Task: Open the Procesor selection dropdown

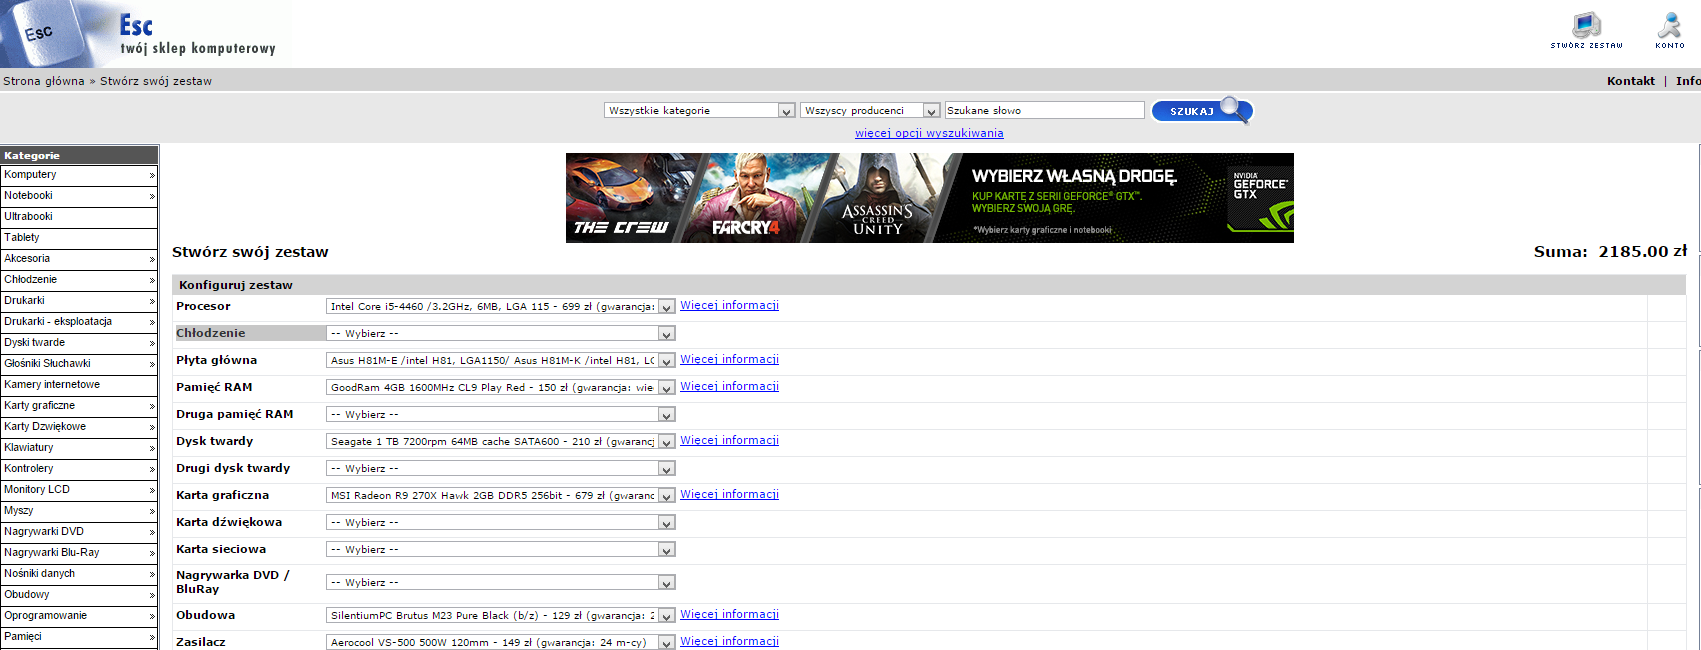Action: [x=501, y=307]
